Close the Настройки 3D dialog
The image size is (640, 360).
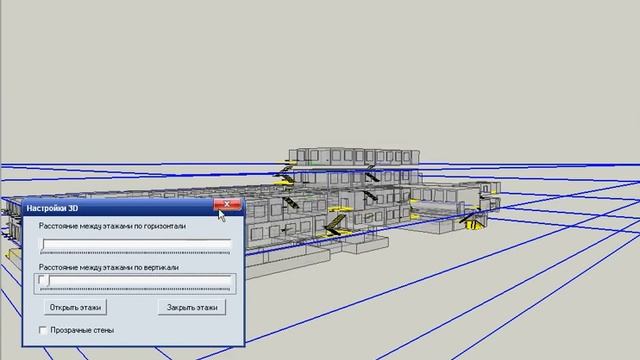[227, 204]
